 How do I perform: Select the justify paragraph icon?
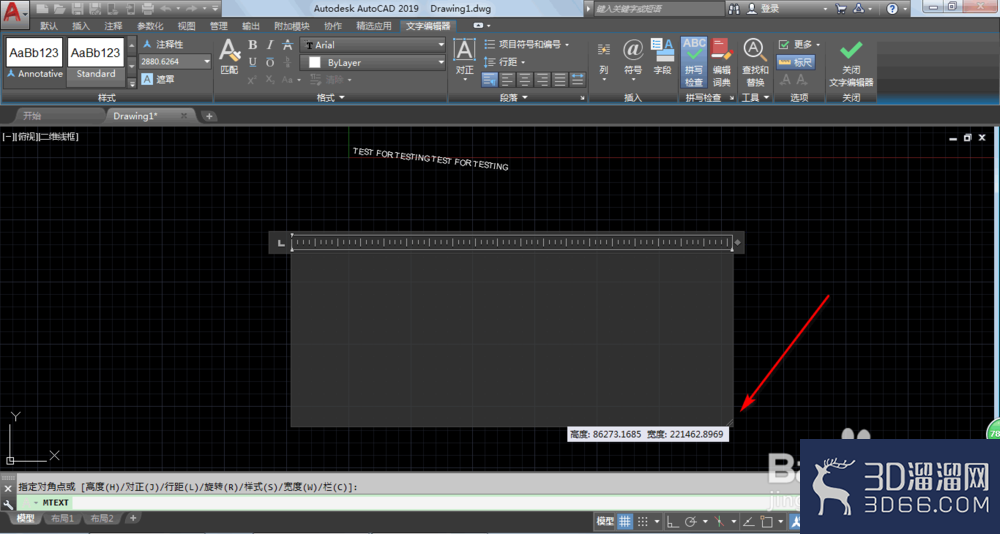(560, 80)
